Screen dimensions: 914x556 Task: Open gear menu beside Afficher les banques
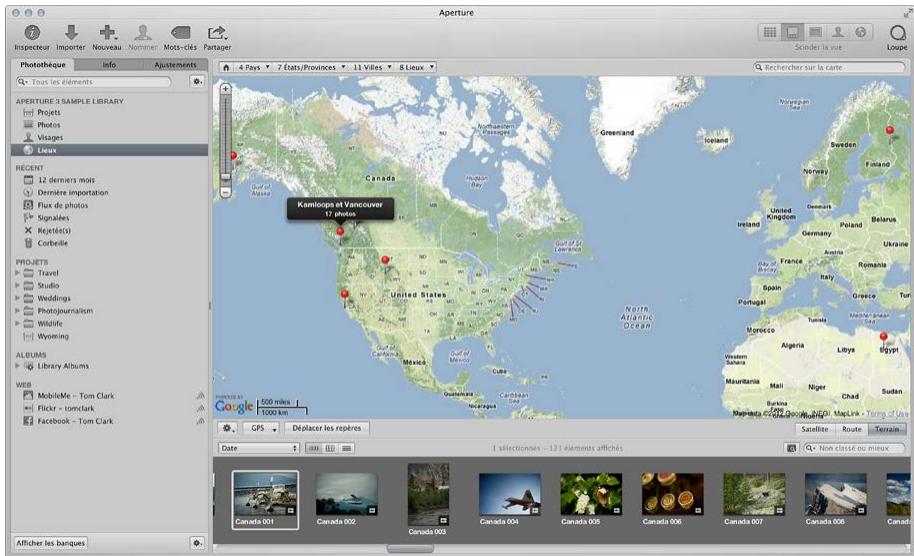198,543
